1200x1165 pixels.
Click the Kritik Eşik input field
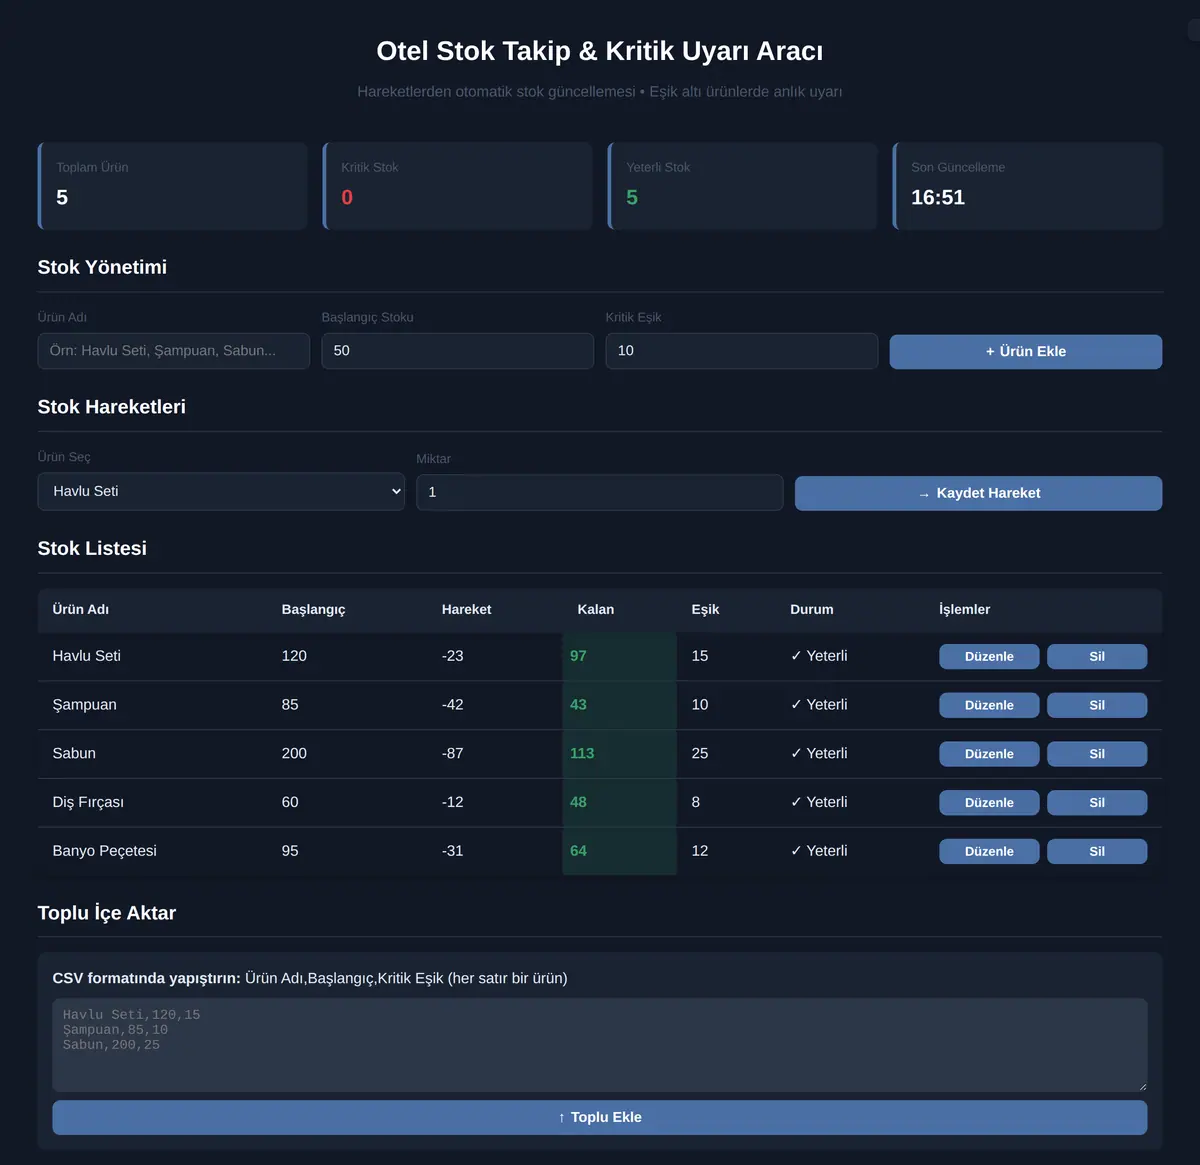[x=742, y=351]
